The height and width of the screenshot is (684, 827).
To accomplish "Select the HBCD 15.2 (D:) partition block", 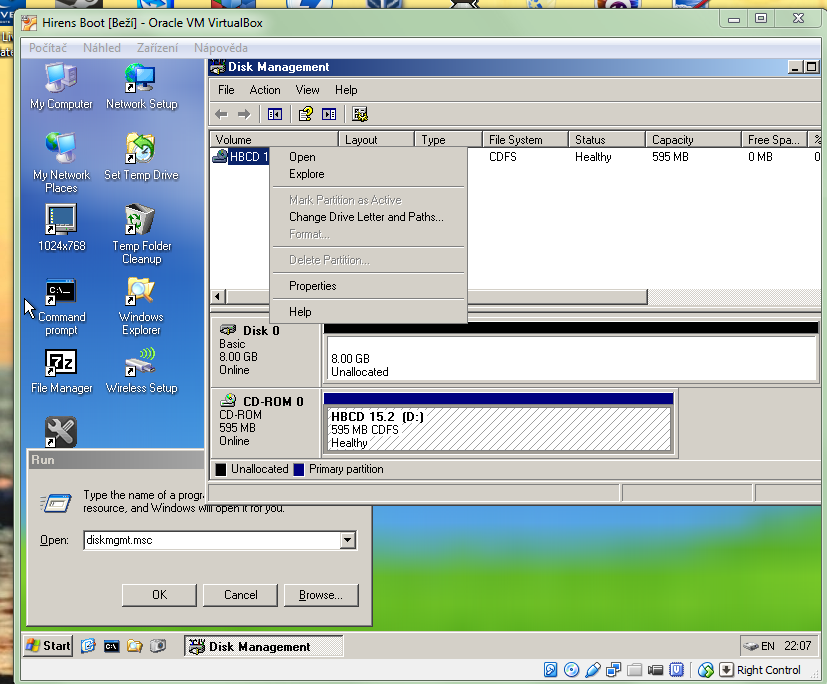I will click(x=498, y=429).
